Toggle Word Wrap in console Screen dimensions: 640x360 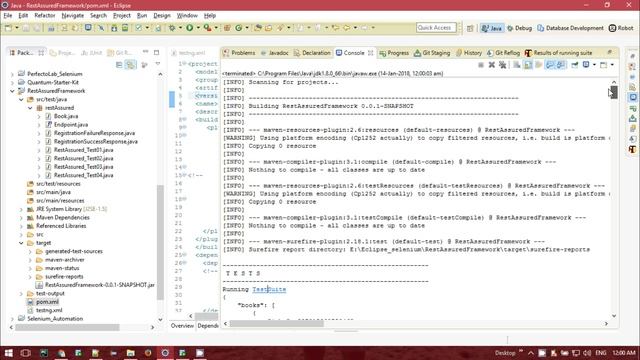tap(539, 65)
